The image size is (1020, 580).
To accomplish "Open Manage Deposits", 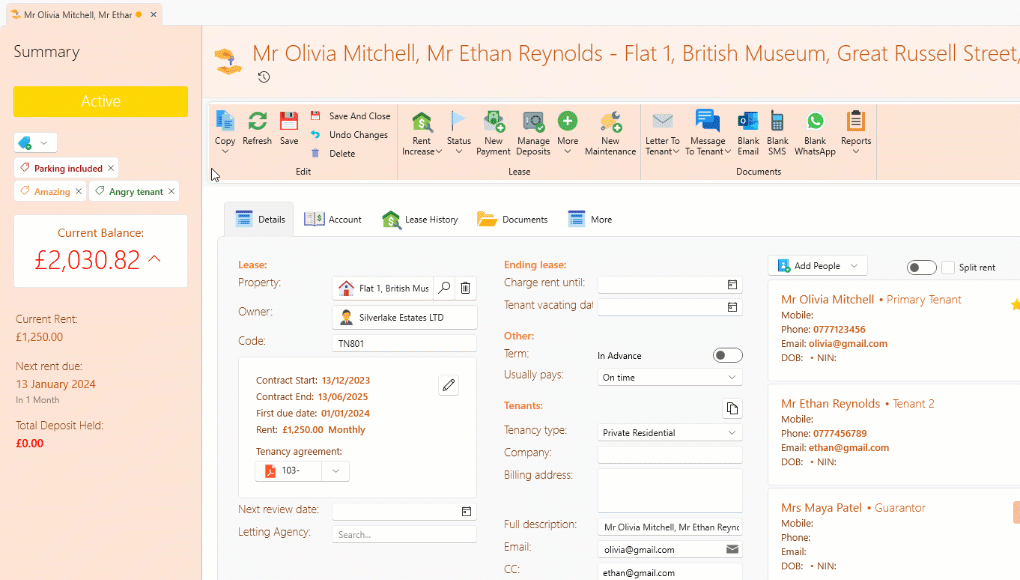I will coord(533,122).
